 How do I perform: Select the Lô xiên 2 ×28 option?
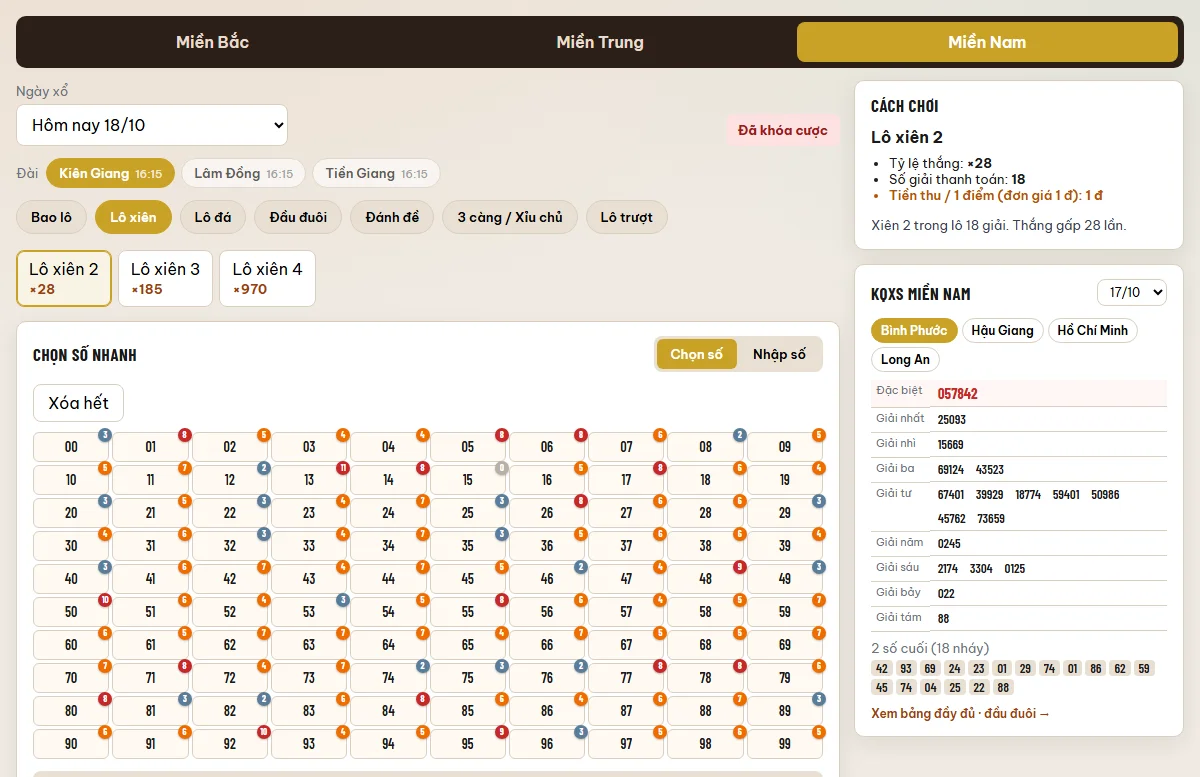point(64,278)
